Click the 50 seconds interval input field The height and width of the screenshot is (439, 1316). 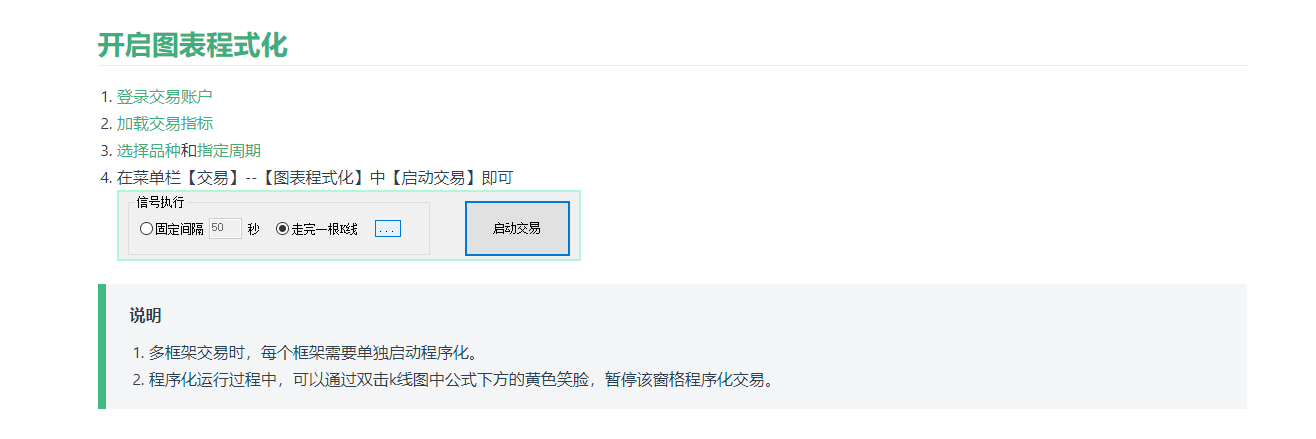[x=225, y=229]
